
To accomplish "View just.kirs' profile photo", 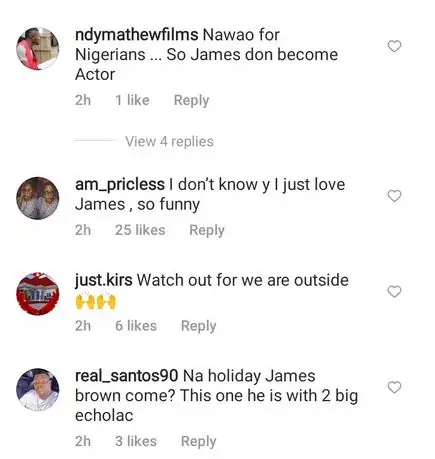I will point(38,294).
